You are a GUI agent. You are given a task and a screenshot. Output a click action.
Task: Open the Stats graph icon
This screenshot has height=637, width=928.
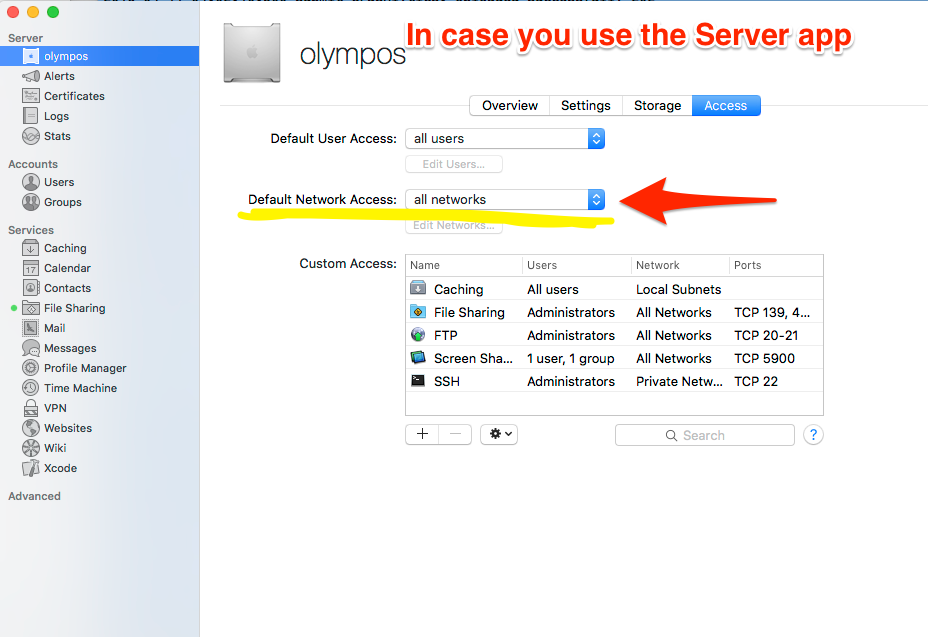pyautogui.click(x=31, y=136)
